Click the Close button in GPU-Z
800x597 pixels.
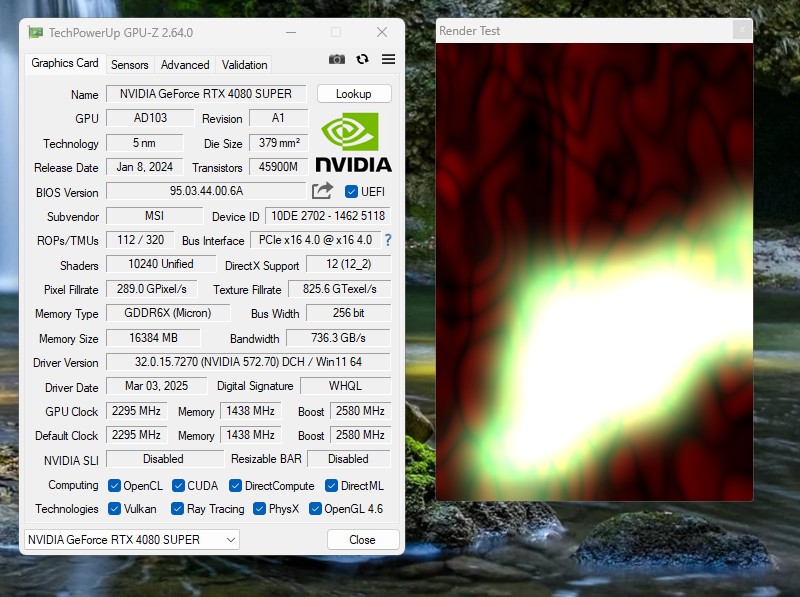tap(363, 539)
